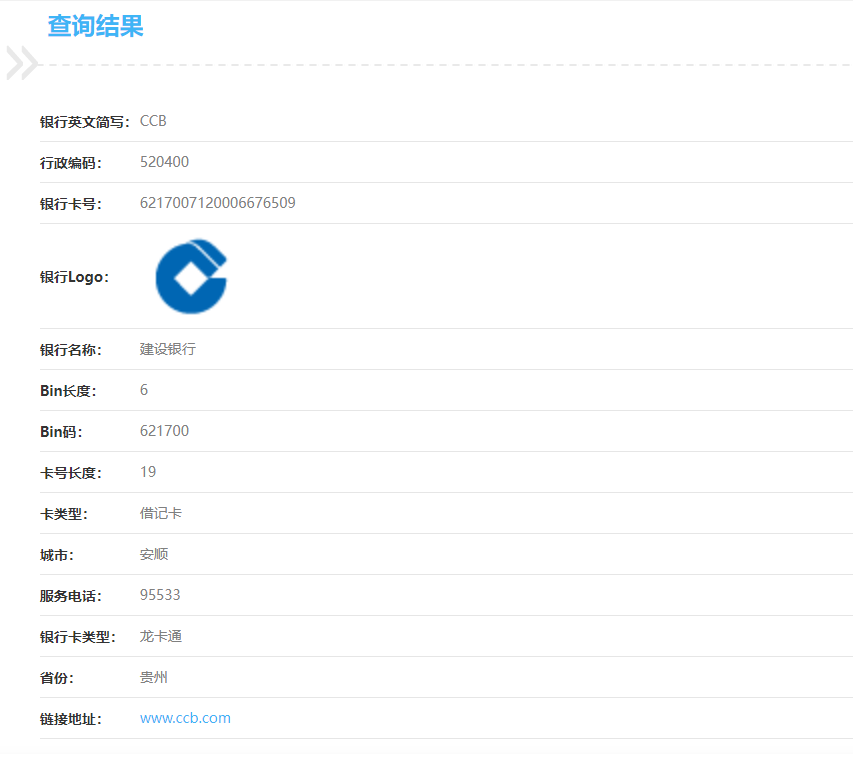Click the bank name 建设银行
Viewport: 853px width, 772px height.
[x=168, y=349]
